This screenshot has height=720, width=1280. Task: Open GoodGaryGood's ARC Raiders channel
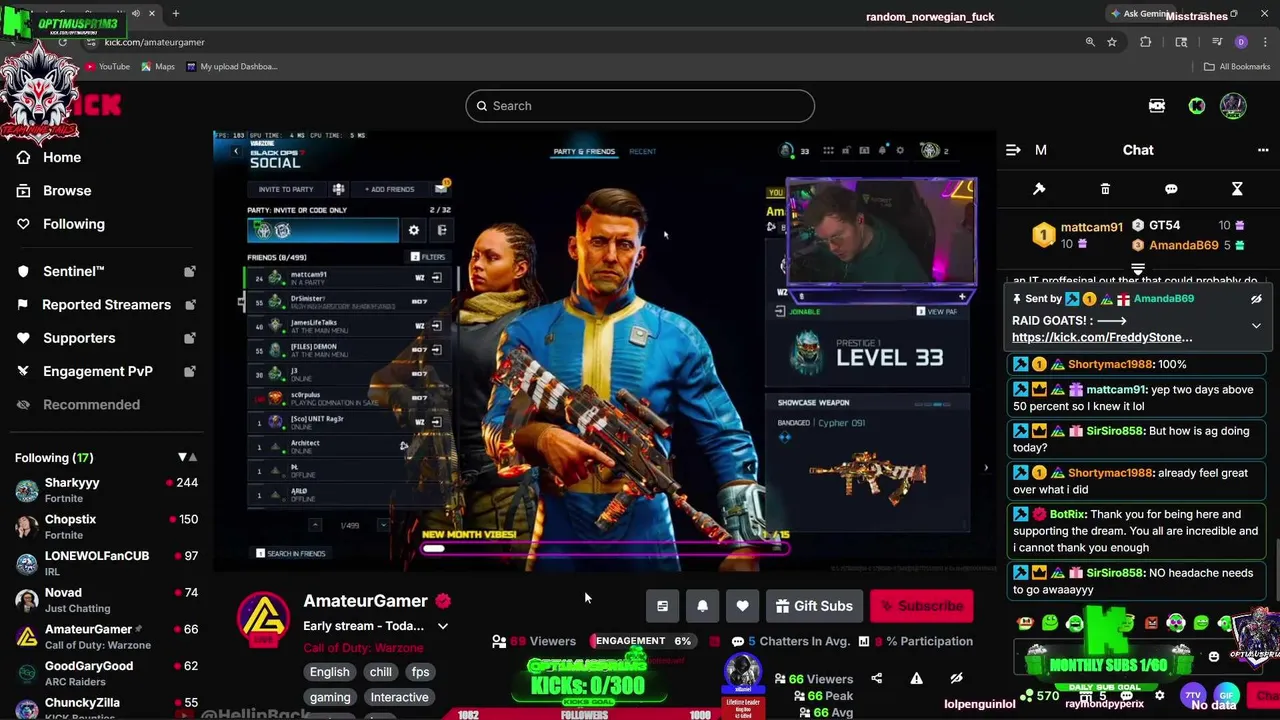tap(106, 673)
